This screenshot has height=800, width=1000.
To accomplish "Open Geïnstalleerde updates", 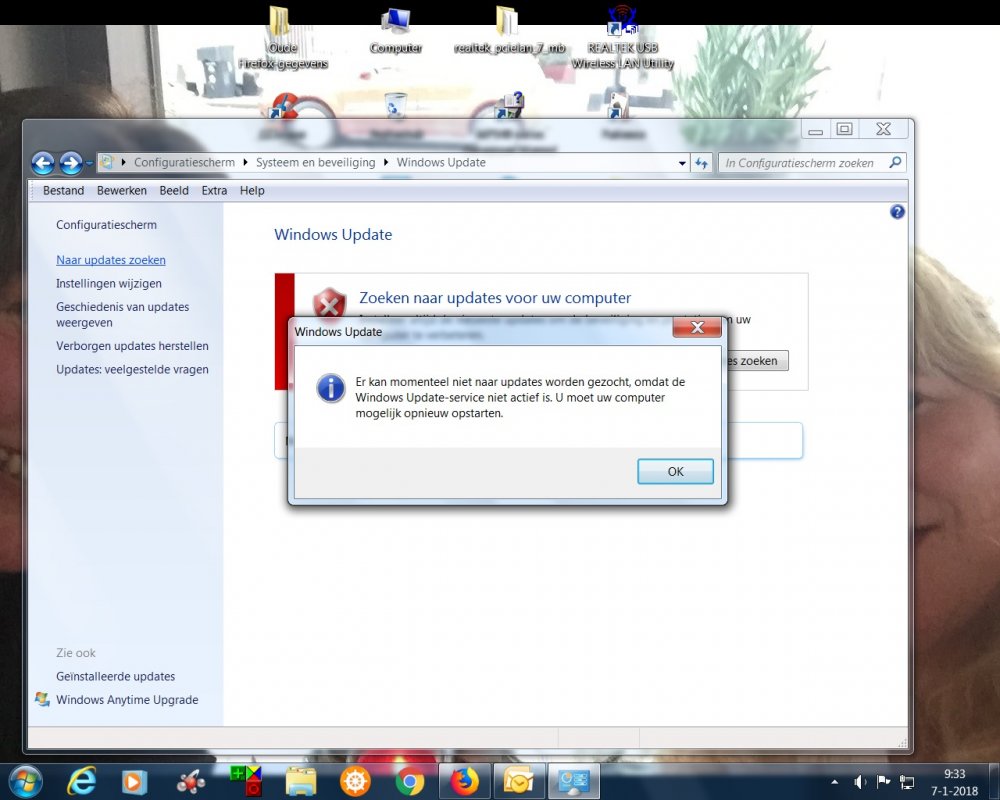I will pos(115,676).
